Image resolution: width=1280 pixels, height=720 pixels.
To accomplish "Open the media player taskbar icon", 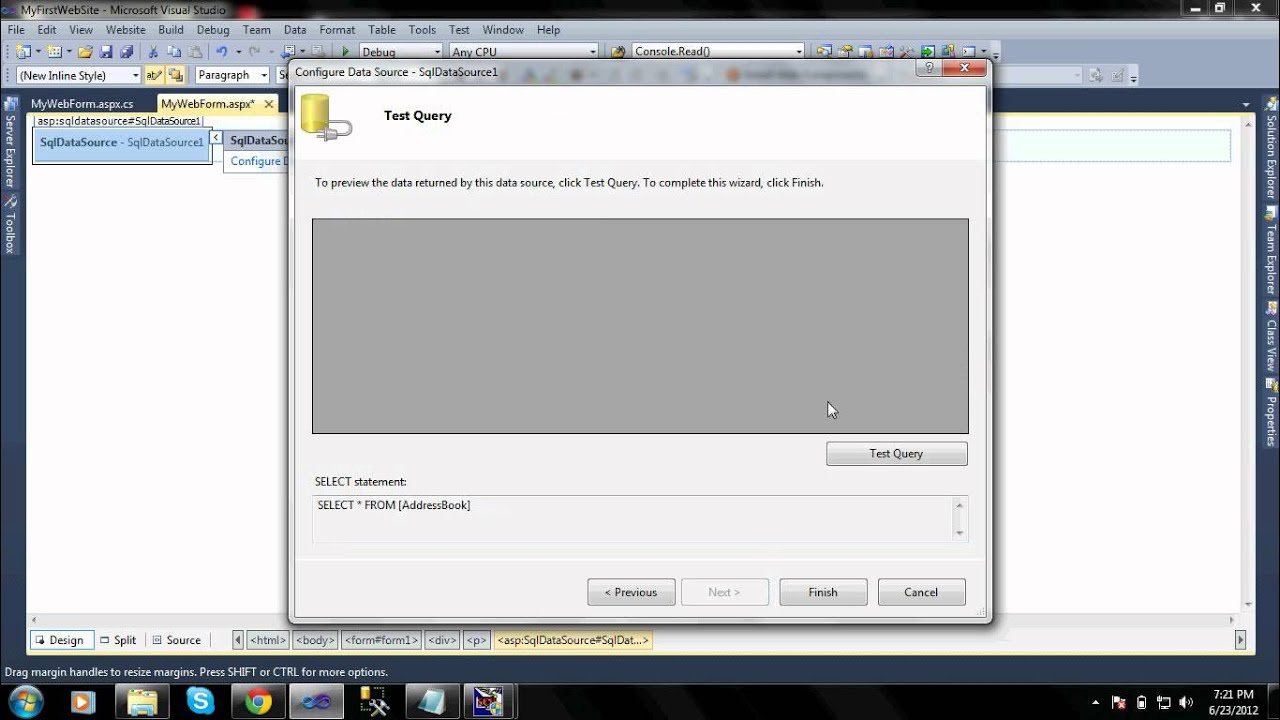I will coord(84,702).
